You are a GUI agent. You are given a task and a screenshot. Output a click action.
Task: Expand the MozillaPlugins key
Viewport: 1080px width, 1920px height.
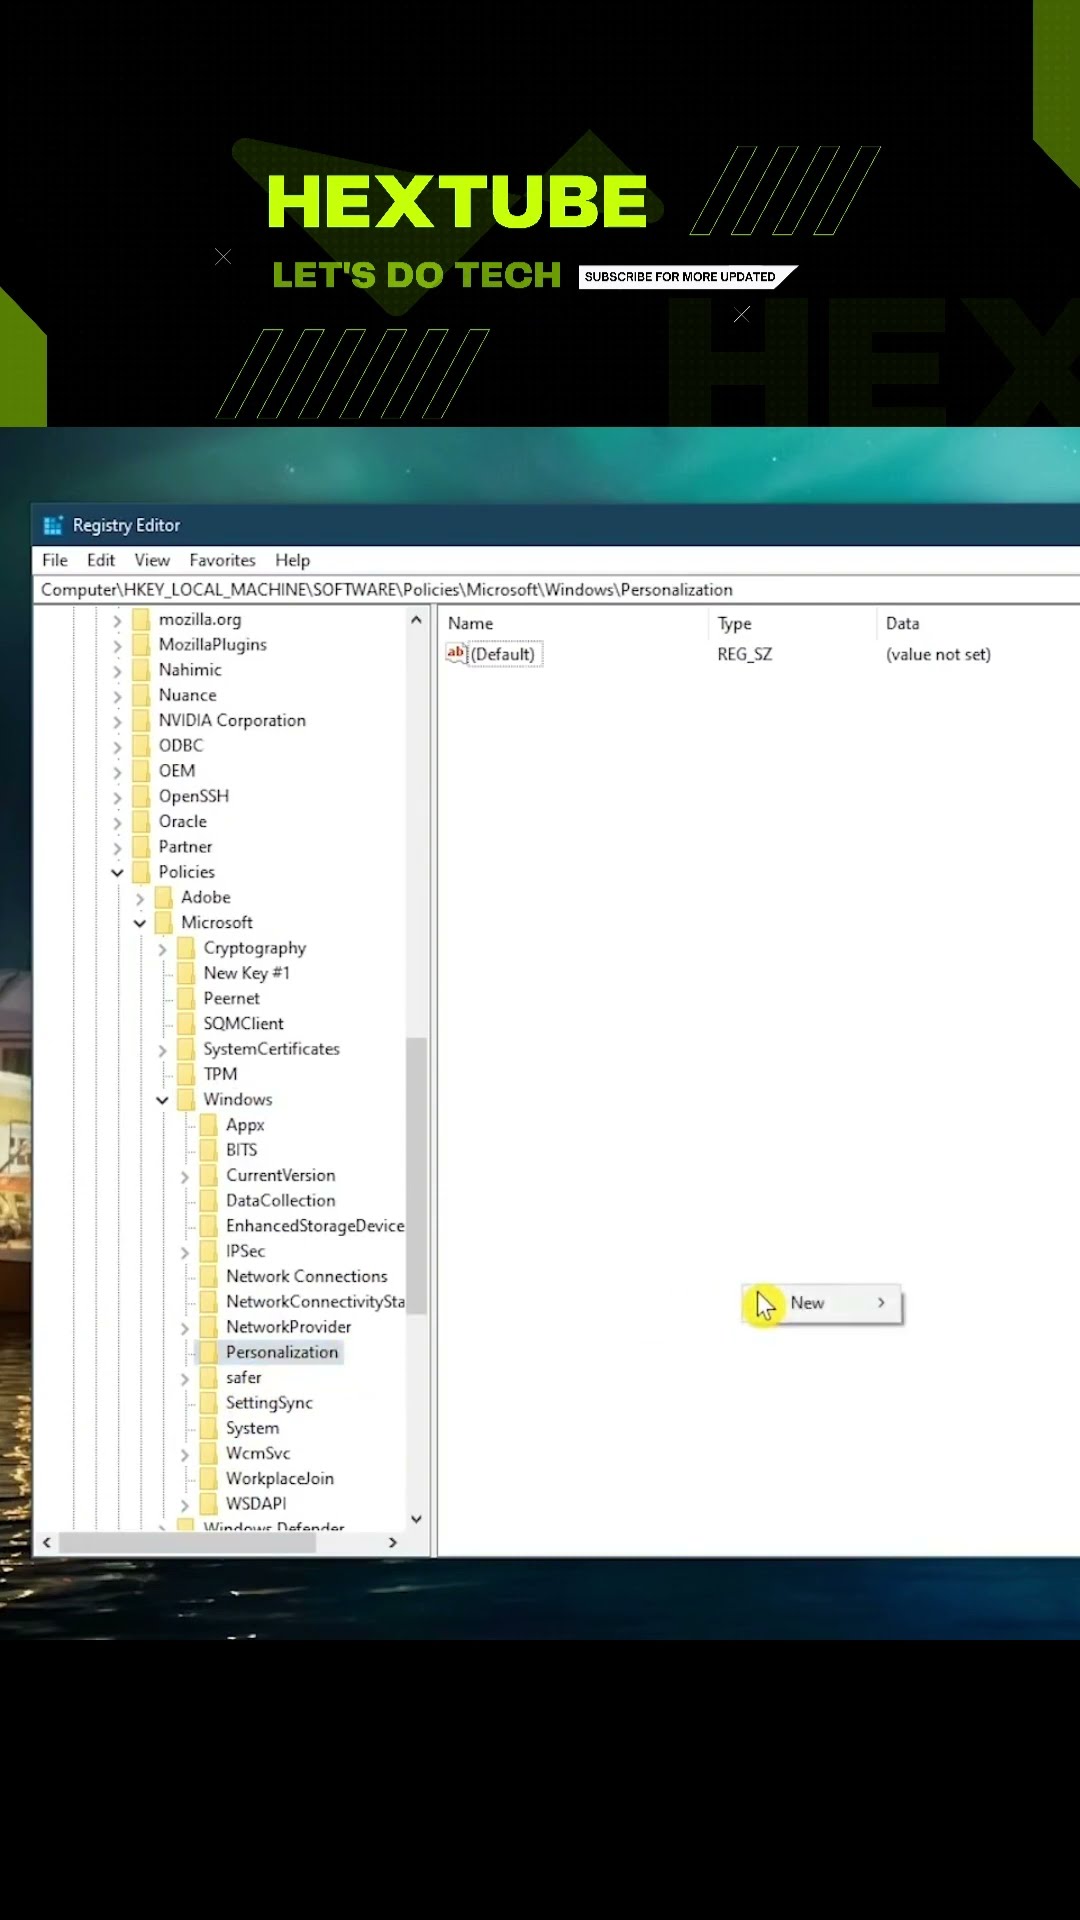(x=117, y=646)
